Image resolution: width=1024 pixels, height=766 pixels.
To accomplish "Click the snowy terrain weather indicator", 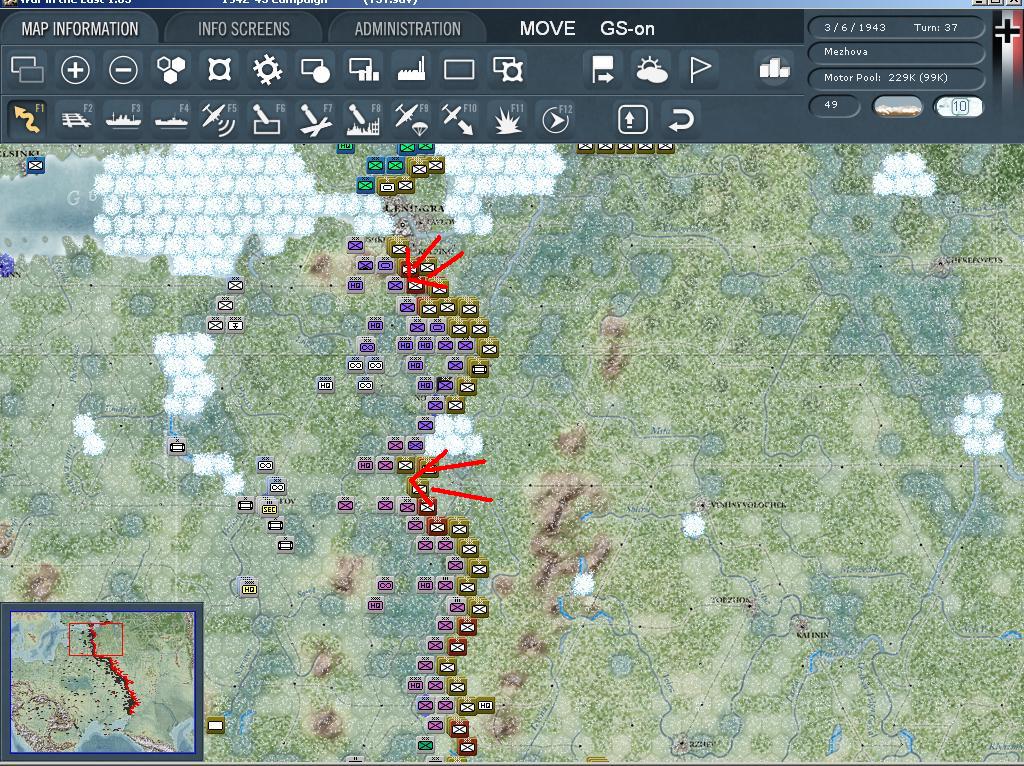I will (897, 106).
